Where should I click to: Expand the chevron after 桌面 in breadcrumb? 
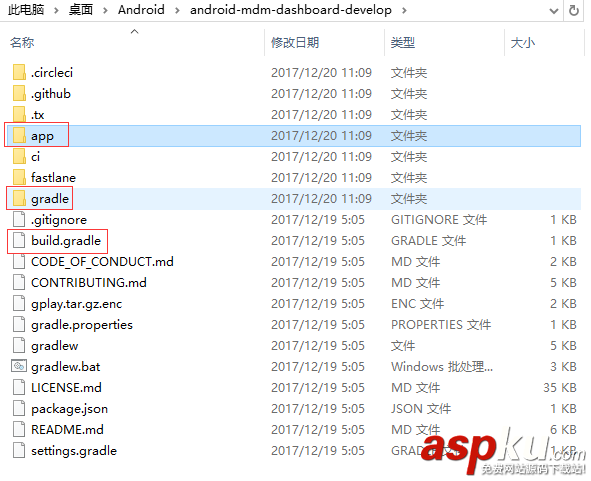105,10
